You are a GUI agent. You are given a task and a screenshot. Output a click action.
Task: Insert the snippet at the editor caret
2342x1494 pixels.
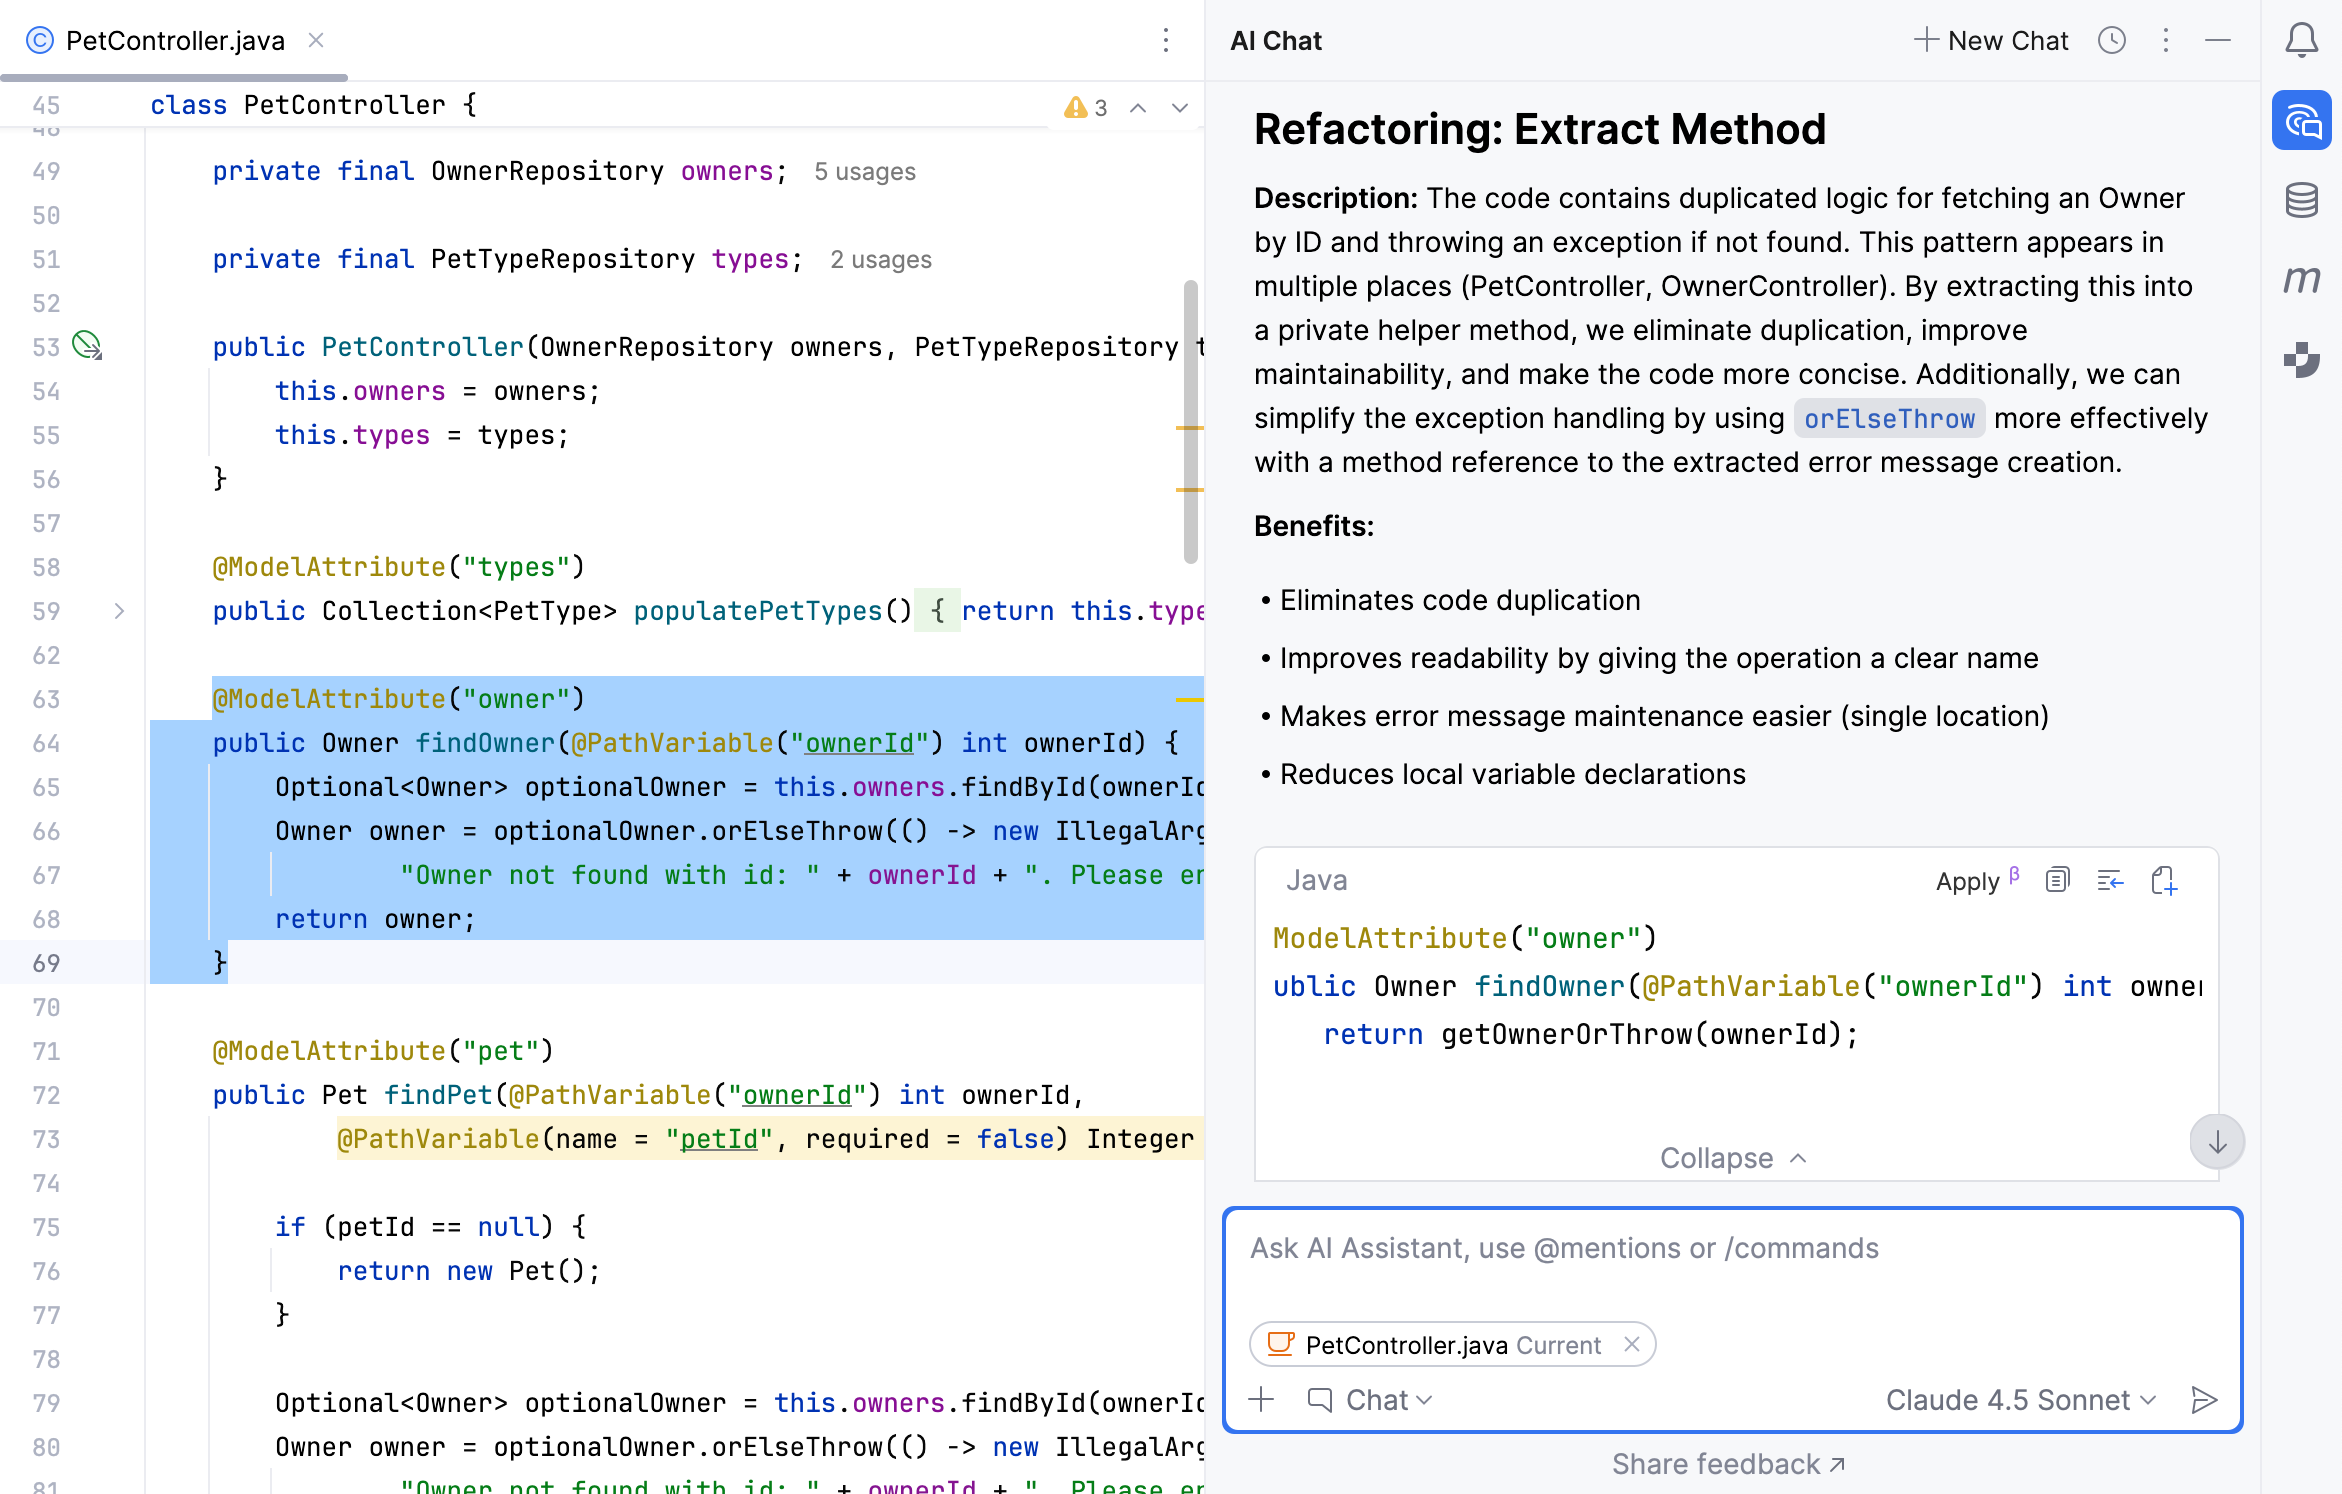pyautogui.click(x=2110, y=880)
